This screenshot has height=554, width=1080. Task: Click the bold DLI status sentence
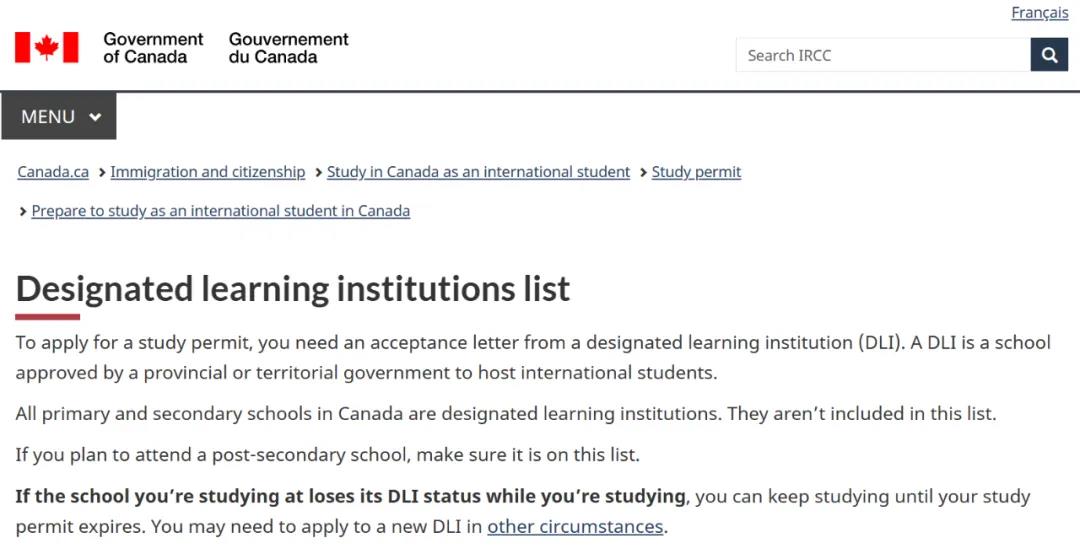tap(350, 496)
